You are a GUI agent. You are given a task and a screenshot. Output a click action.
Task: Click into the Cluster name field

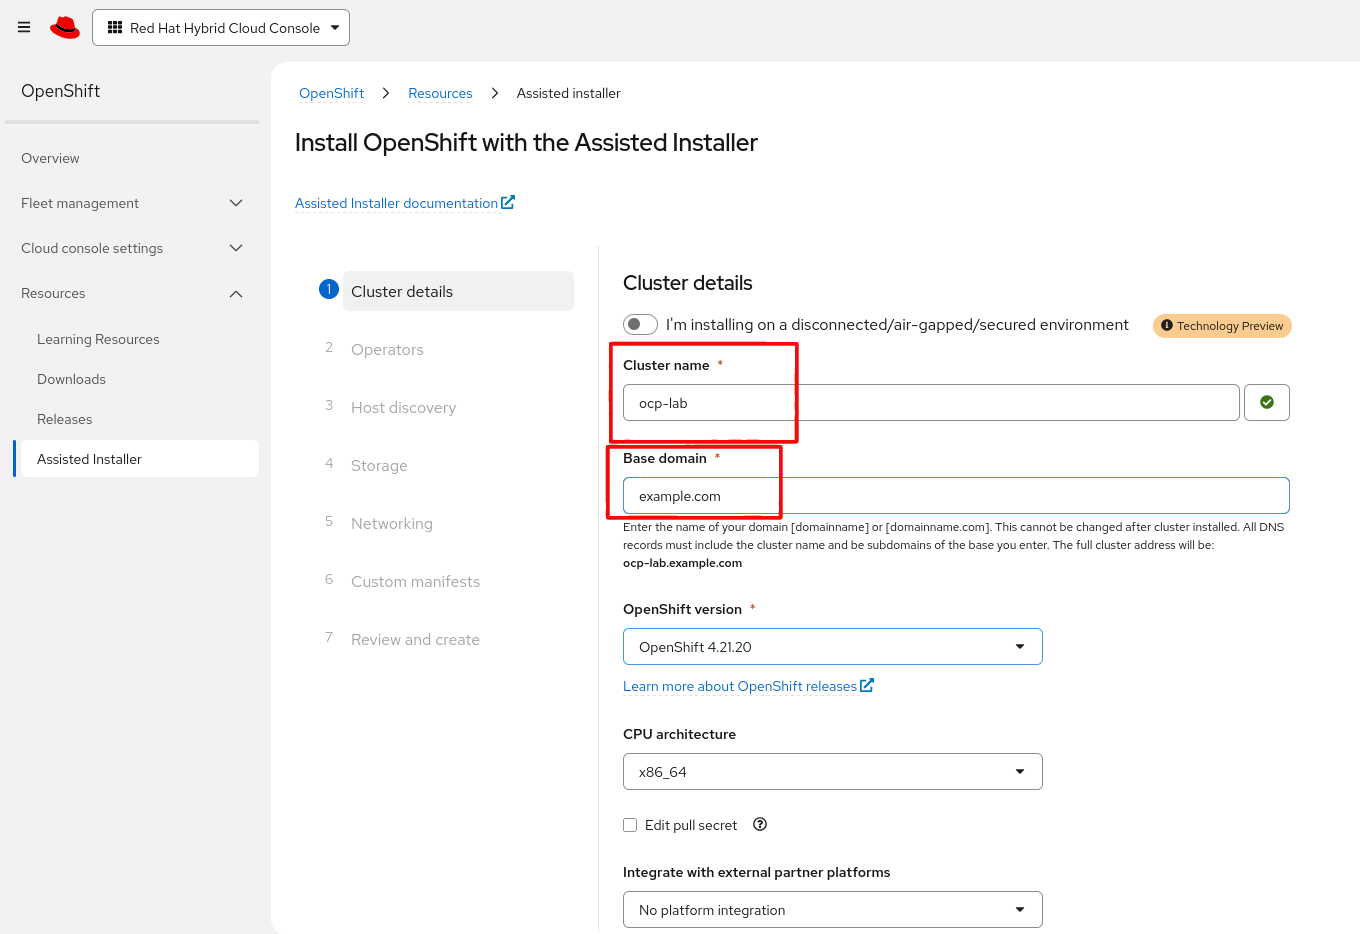[x=931, y=403]
